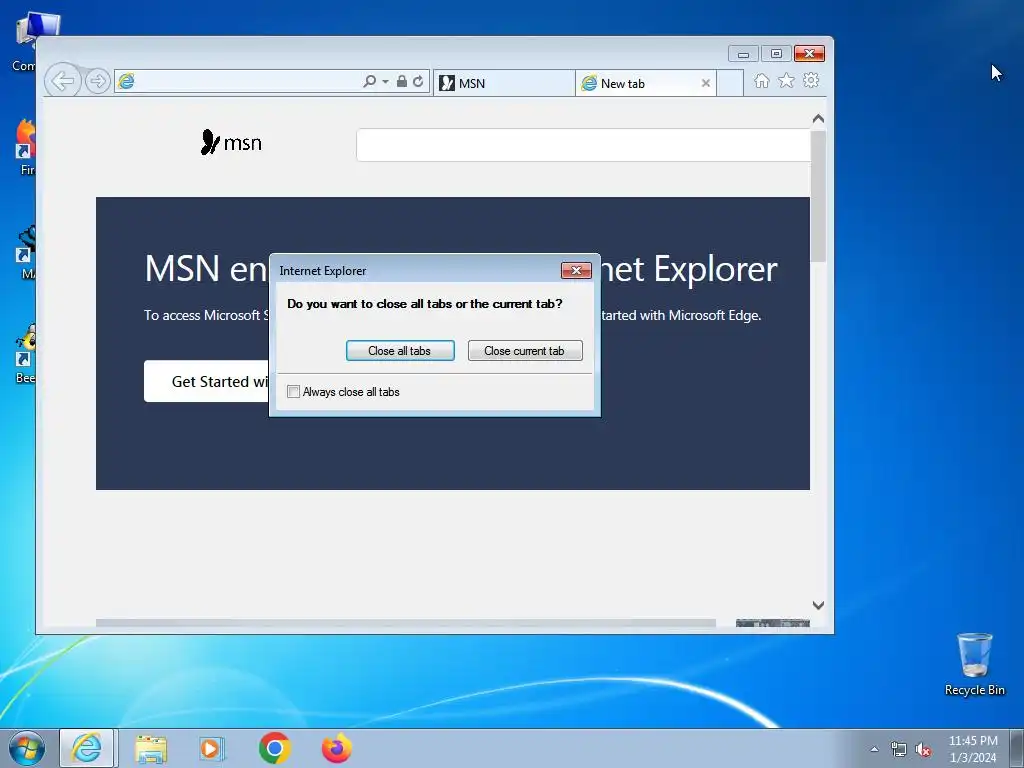
Task: Open Favorites star icon
Action: point(786,80)
